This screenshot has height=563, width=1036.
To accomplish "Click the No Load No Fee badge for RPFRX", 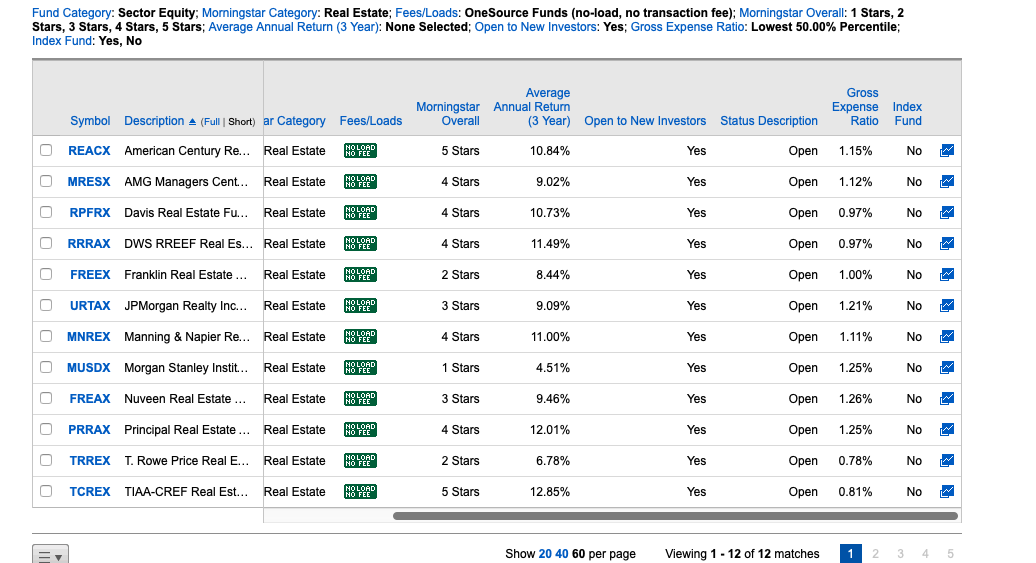I will [360, 213].
